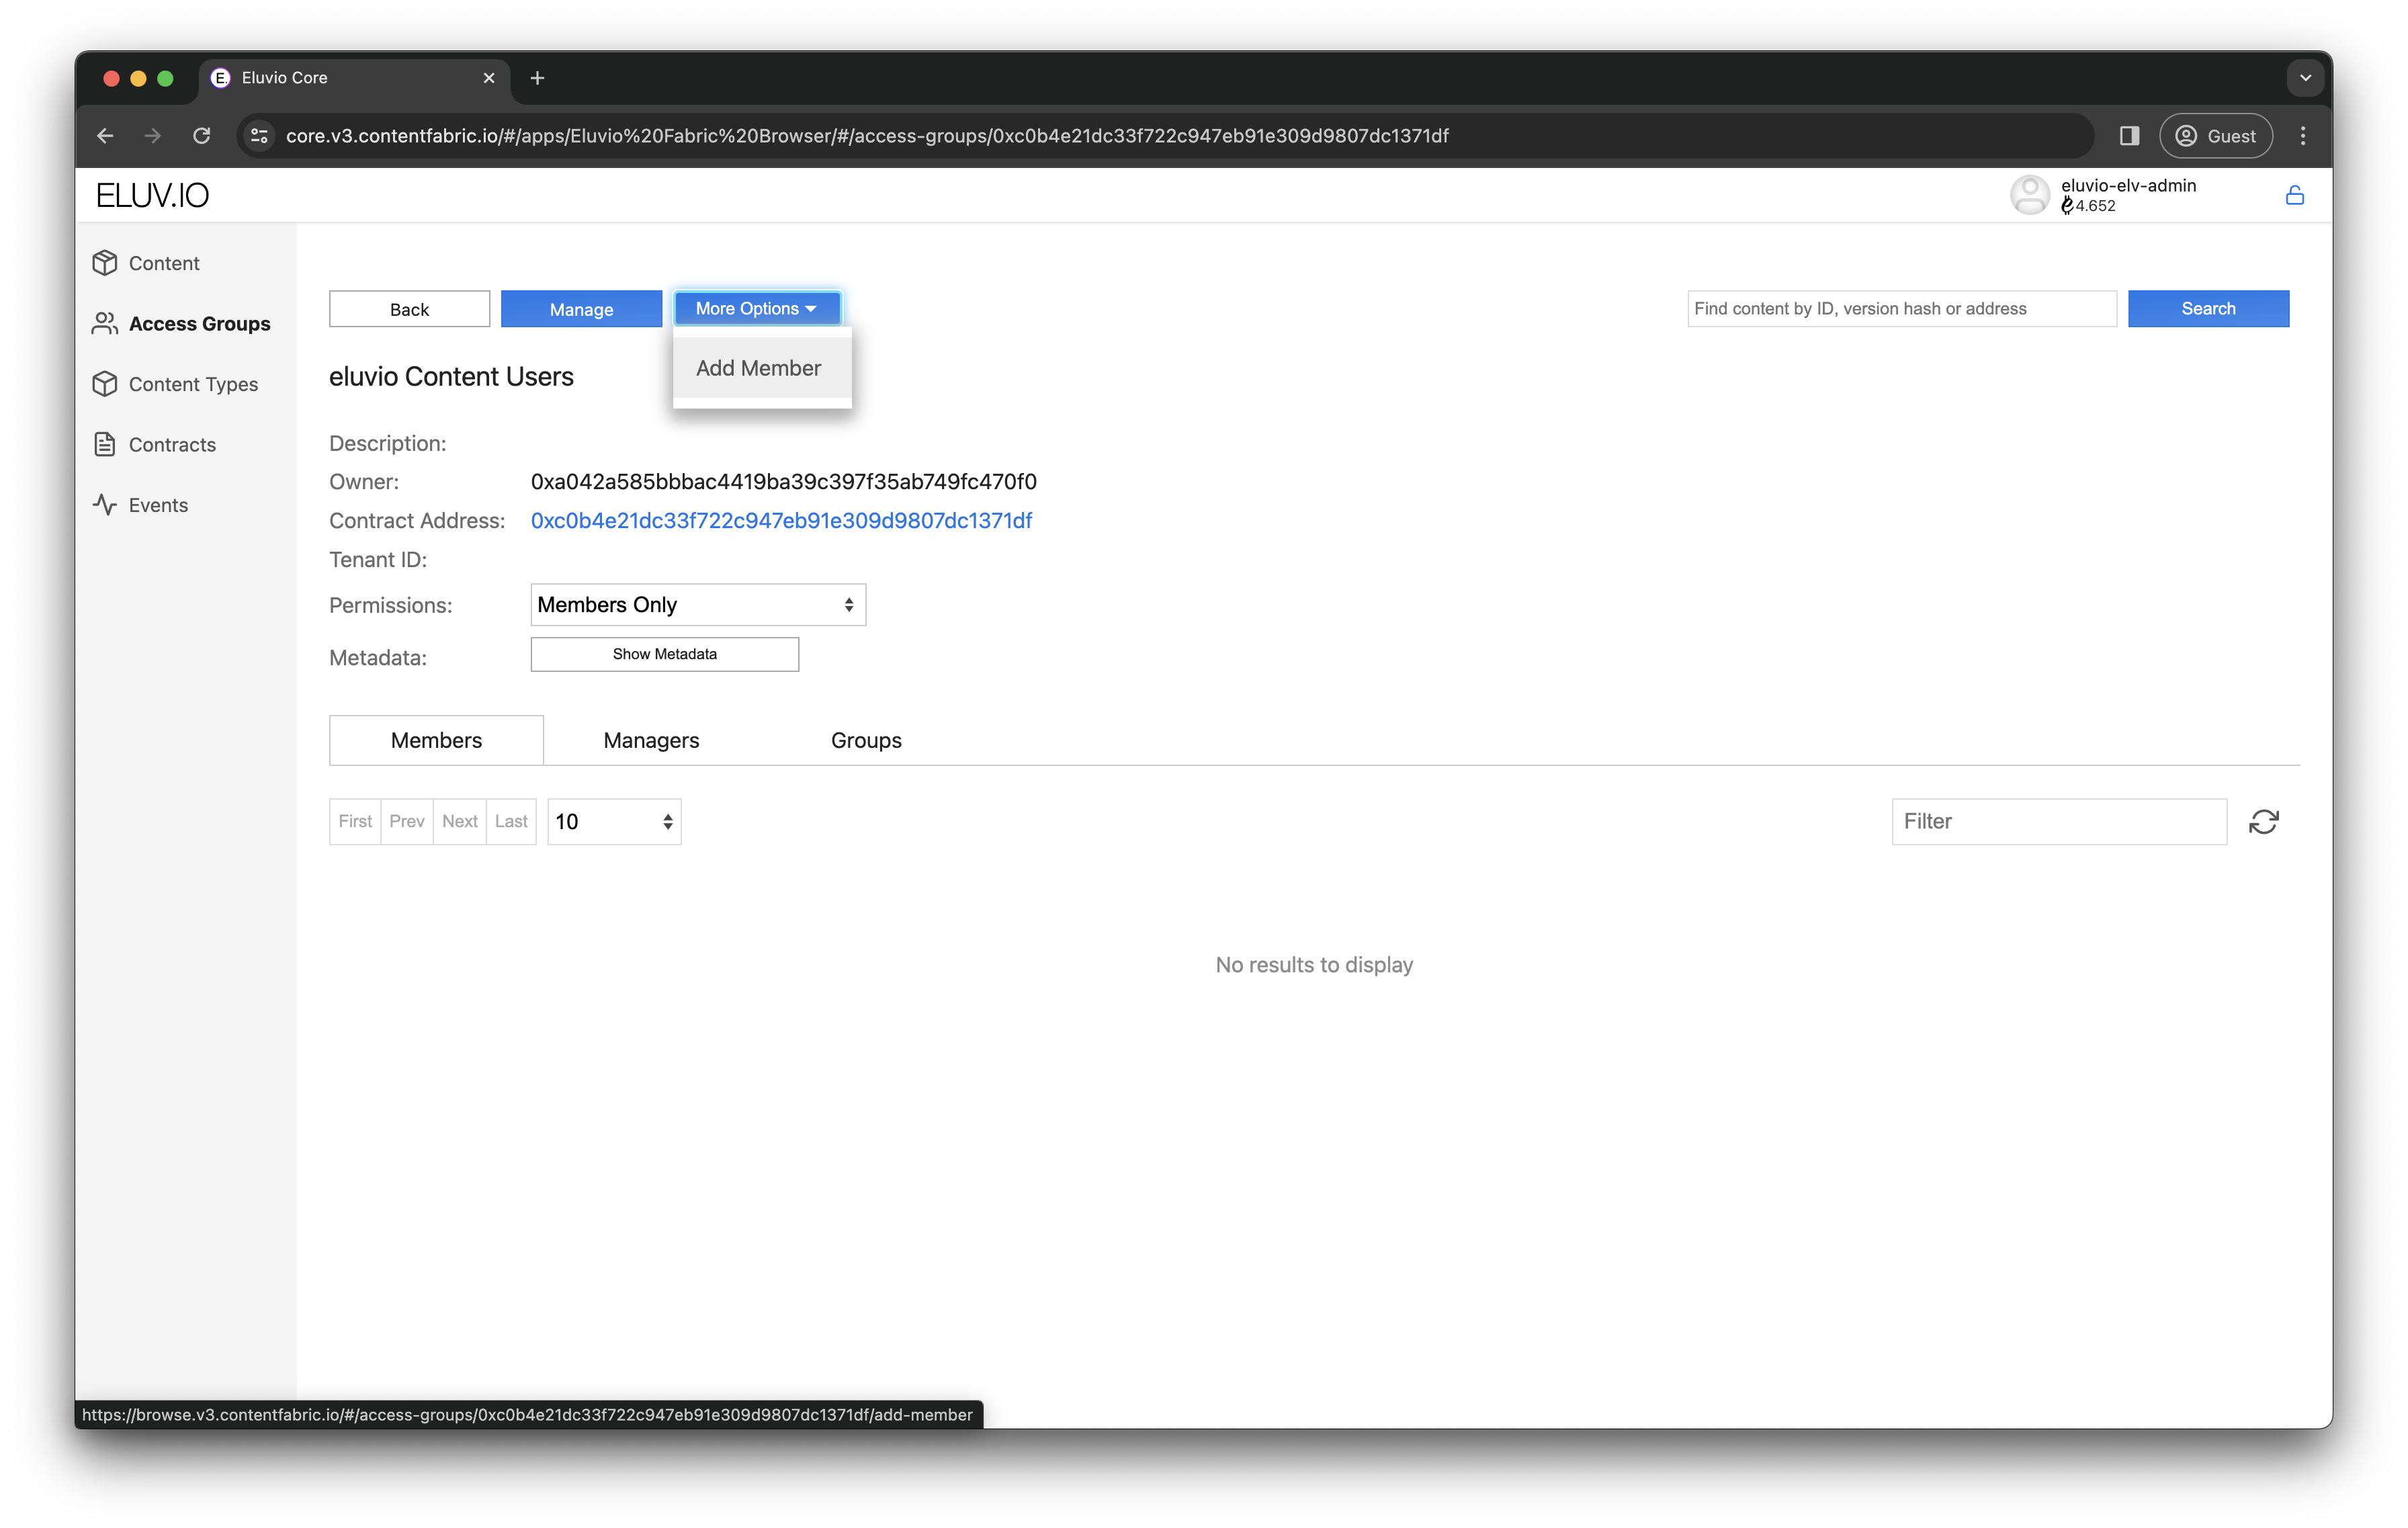The width and height of the screenshot is (2408, 1528).
Task: Click the browser address bar URL
Action: click(867, 135)
